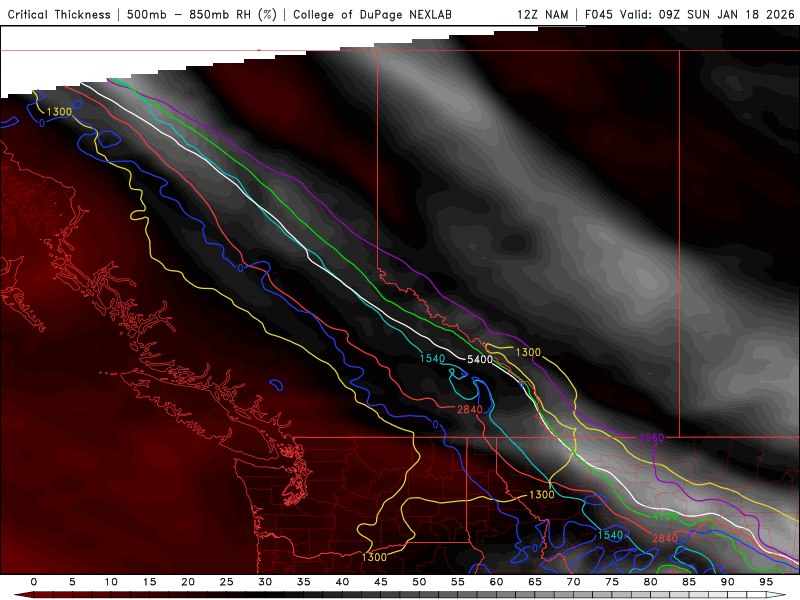Click the 90 tick label on the color bar
This screenshot has height=600, width=800.
[727, 582]
